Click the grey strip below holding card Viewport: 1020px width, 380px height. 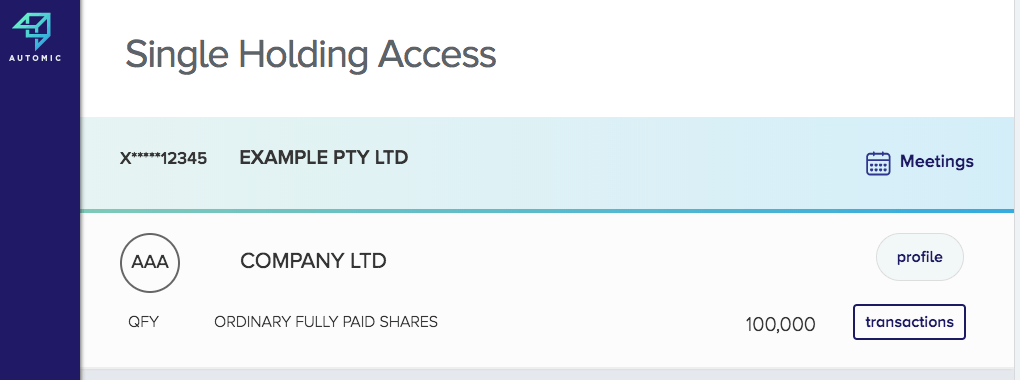click(547, 374)
